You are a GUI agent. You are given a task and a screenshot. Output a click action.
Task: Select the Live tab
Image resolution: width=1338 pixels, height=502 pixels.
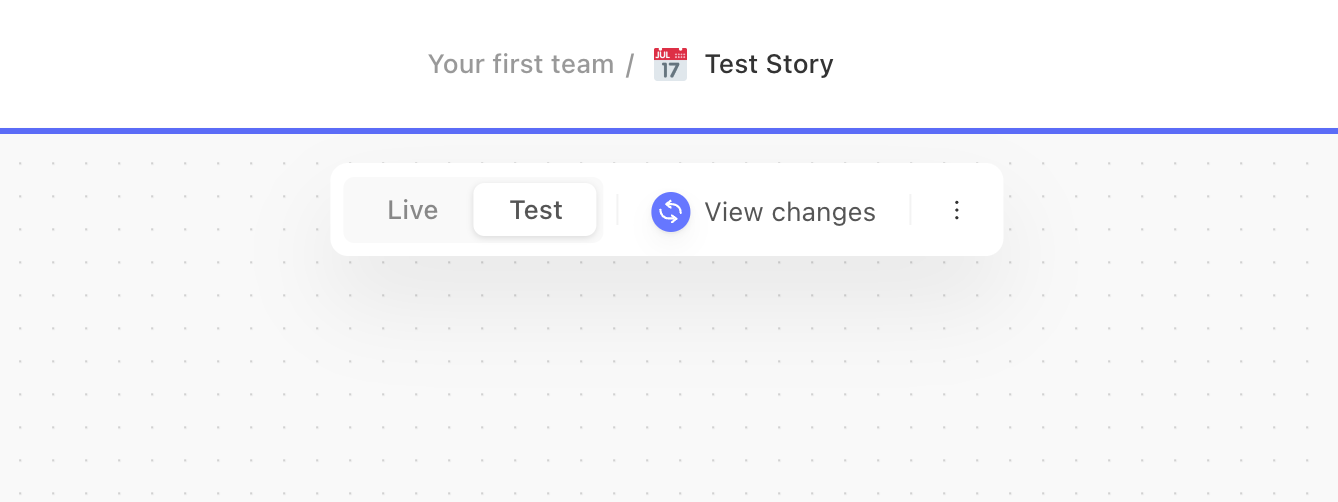[x=413, y=210]
